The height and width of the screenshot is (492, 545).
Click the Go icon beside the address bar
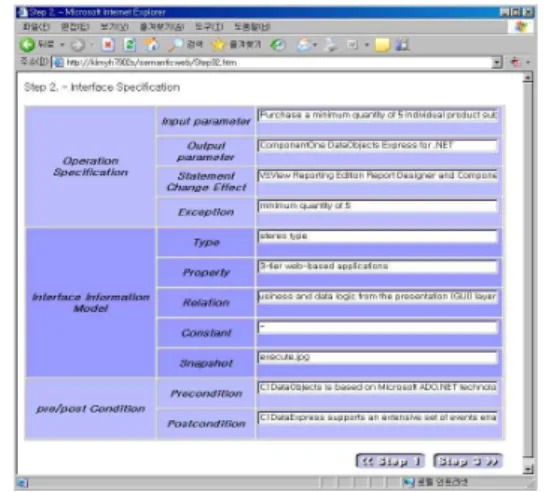coord(515,62)
